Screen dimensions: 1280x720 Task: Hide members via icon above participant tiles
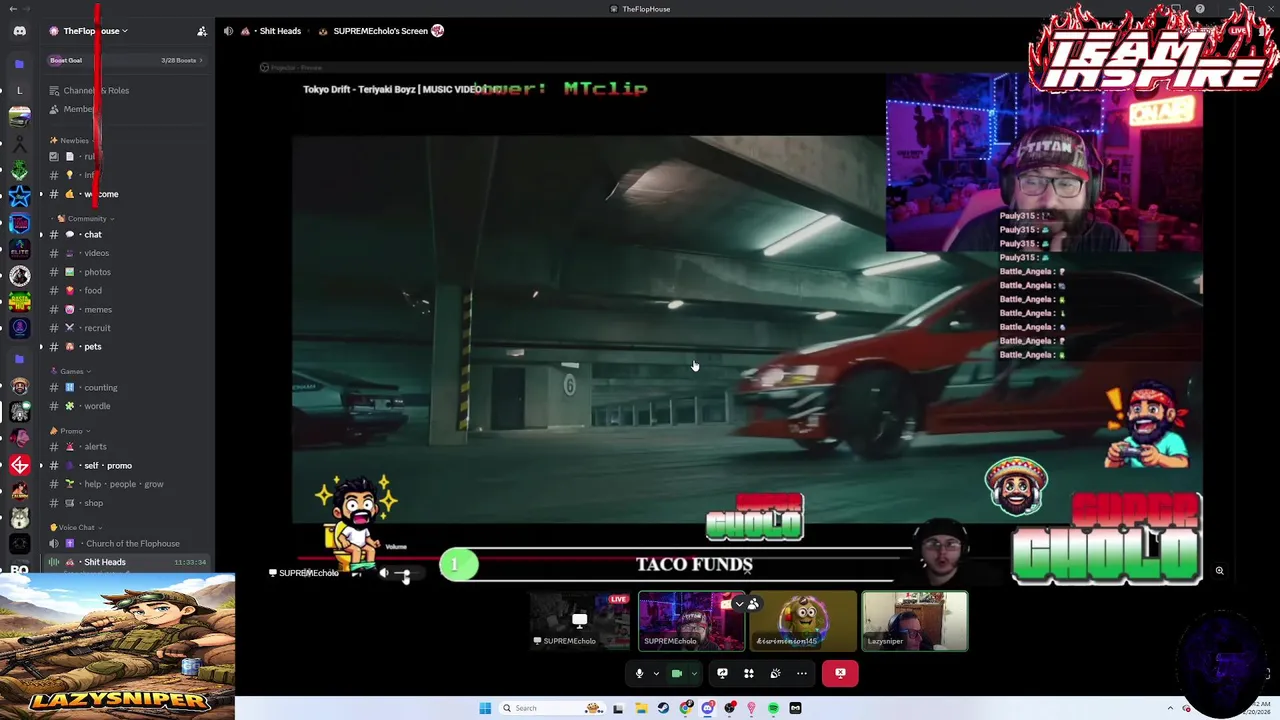click(x=747, y=604)
